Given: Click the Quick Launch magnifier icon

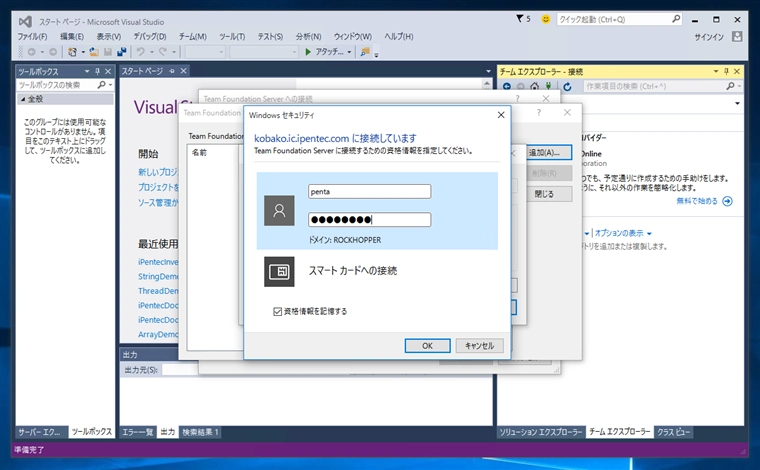Looking at the screenshot, I should 676,19.
